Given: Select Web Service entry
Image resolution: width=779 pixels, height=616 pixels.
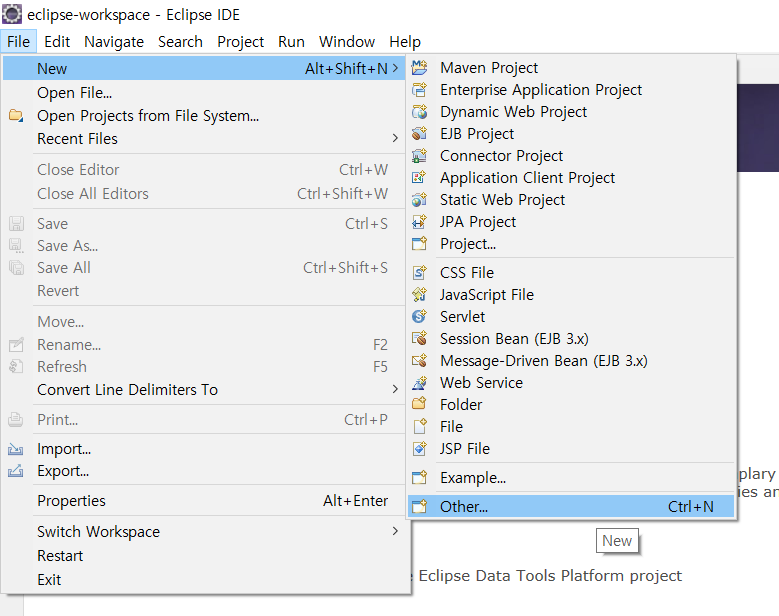Looking at the screenshot, I should tap(571, 383).
